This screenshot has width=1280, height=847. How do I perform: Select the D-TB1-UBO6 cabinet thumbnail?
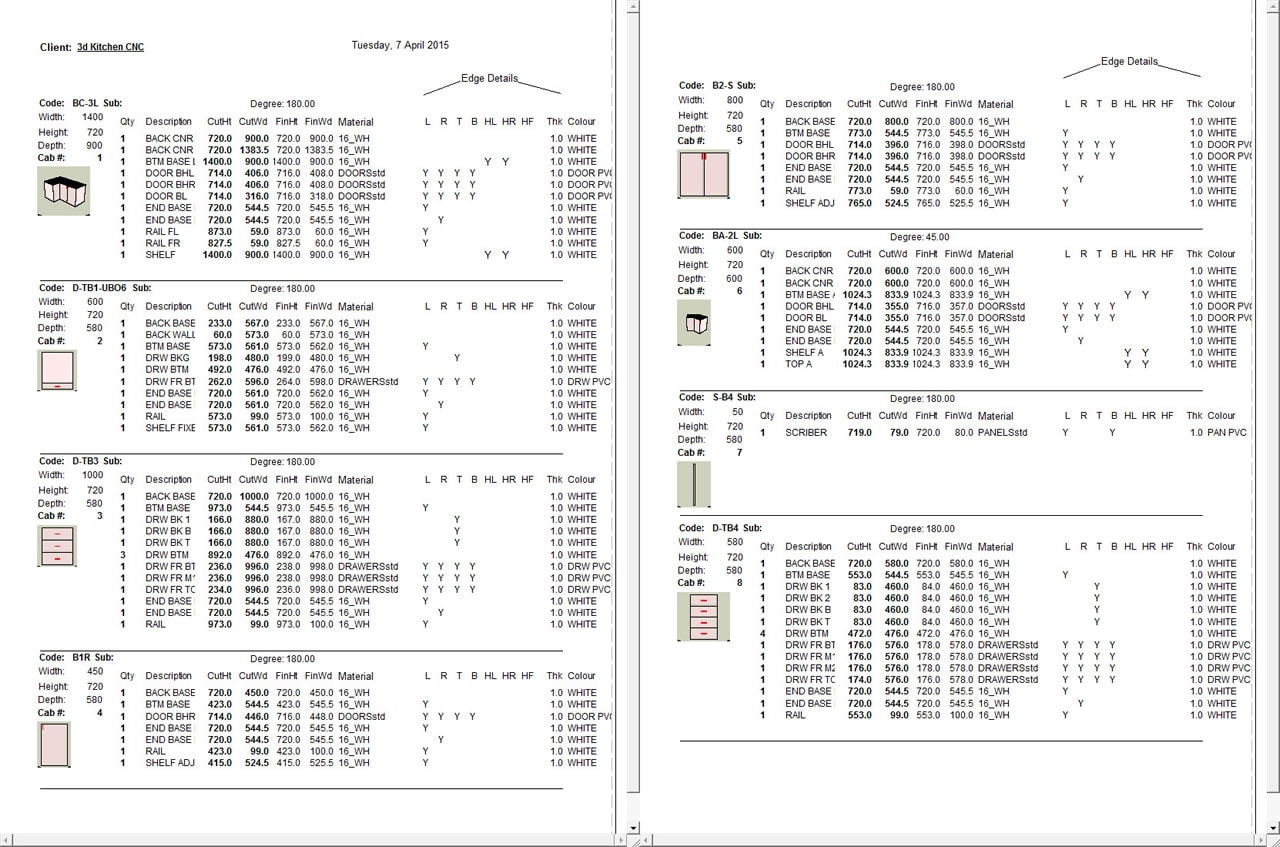pos(56,370)
